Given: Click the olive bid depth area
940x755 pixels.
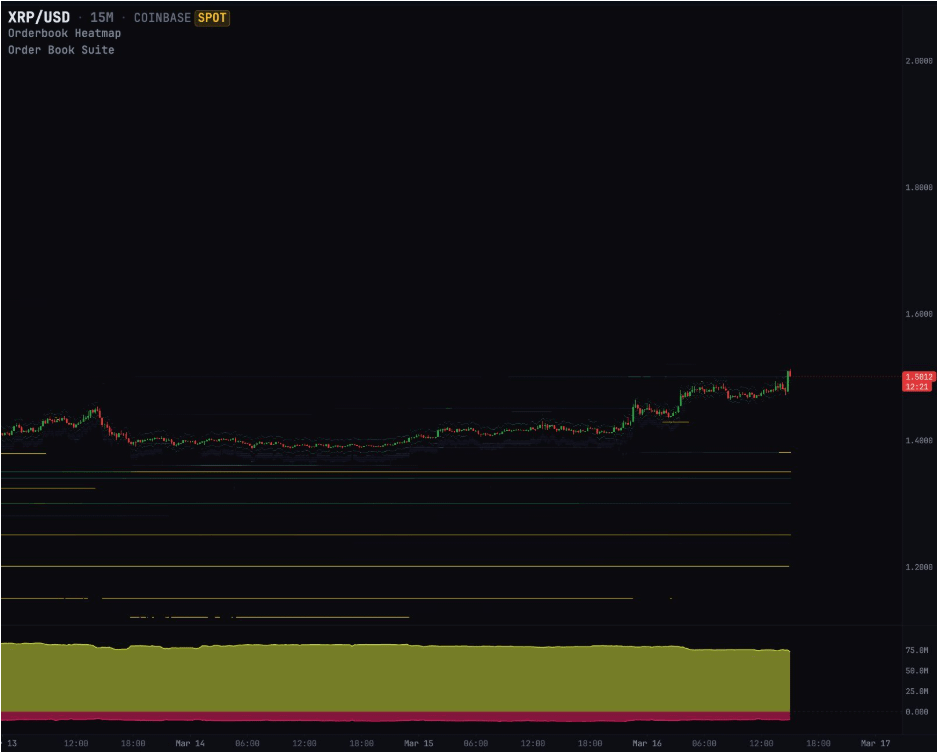Looking at the screenshot, I should click(395, 679).
